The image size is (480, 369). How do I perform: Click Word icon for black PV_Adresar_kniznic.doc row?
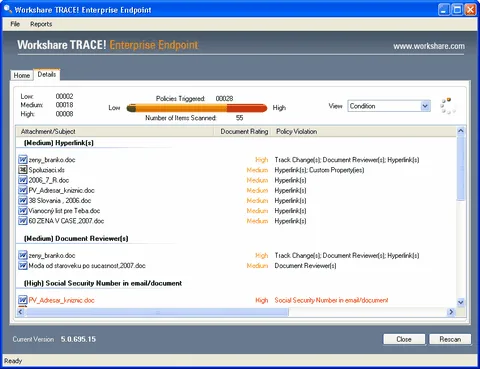pos(23,190)
